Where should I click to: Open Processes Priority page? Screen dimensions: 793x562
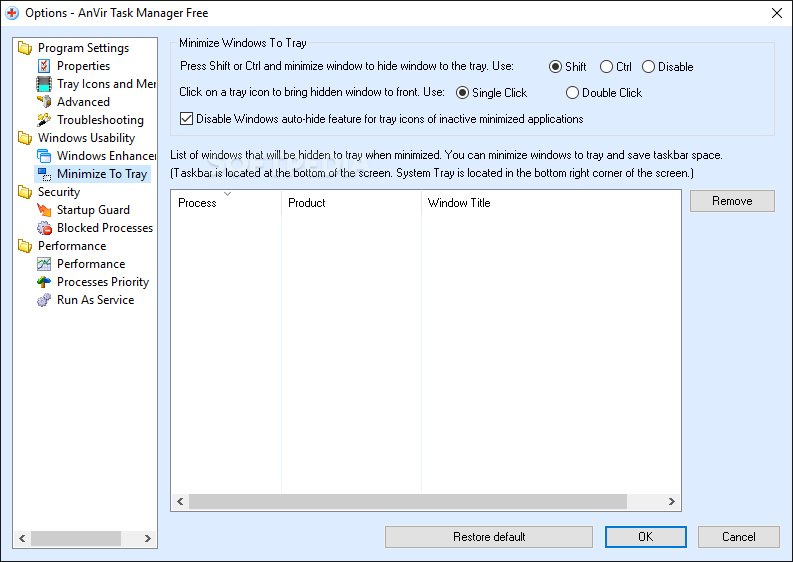(103, 282)
